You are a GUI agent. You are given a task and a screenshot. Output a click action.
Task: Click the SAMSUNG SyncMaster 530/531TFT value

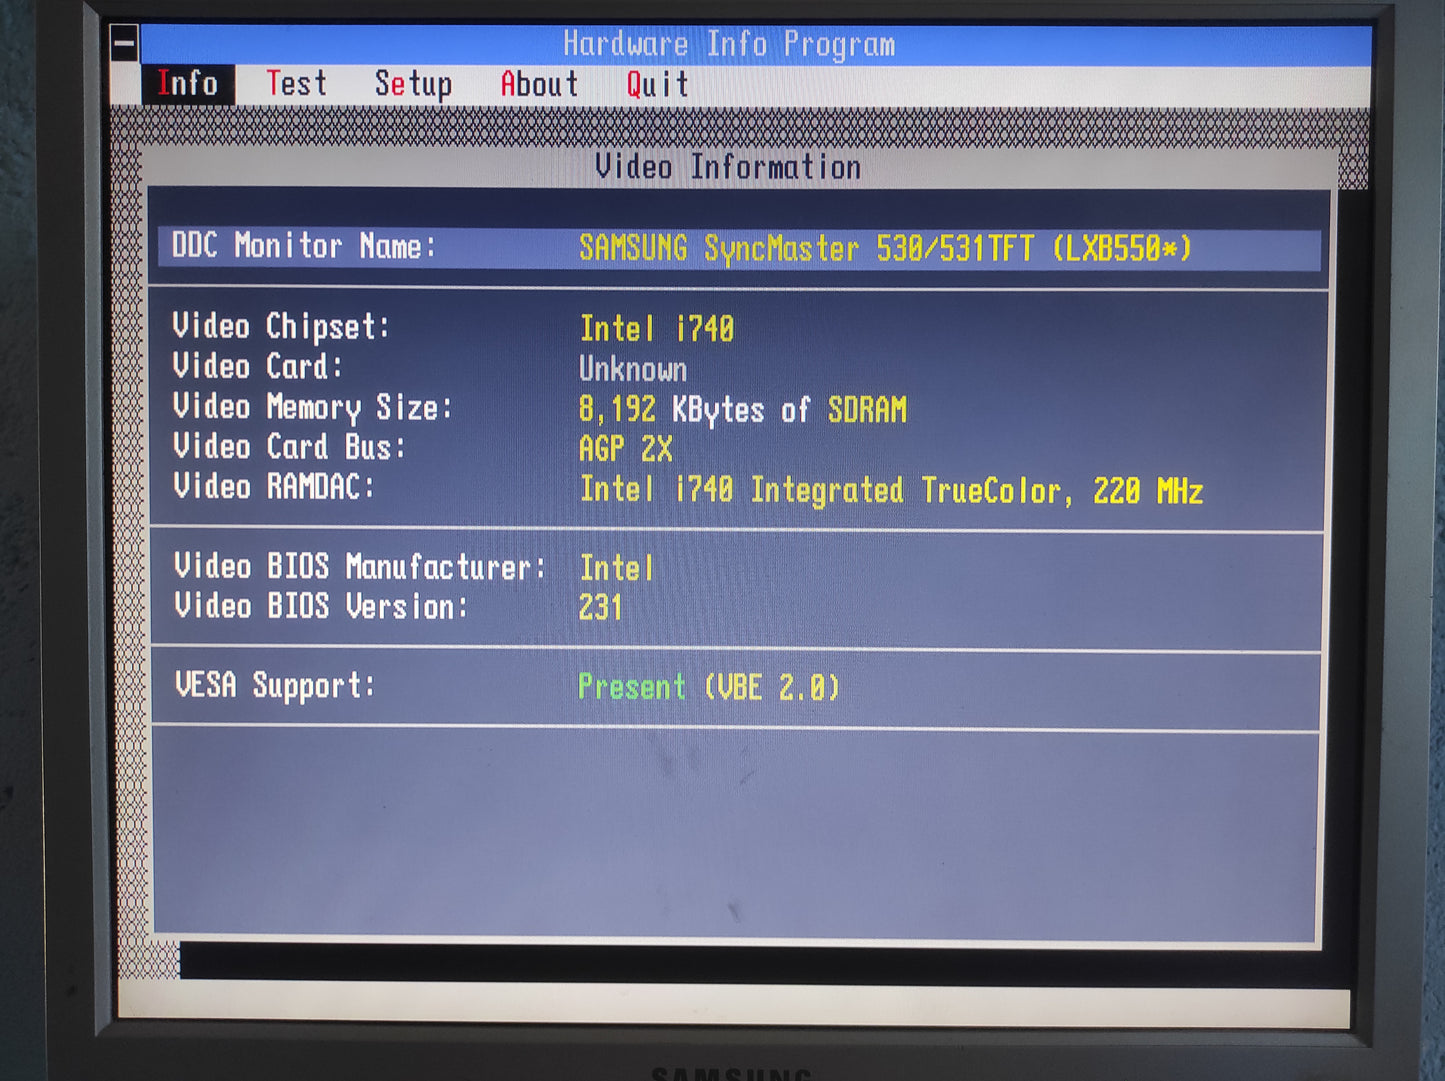[885, 248]
